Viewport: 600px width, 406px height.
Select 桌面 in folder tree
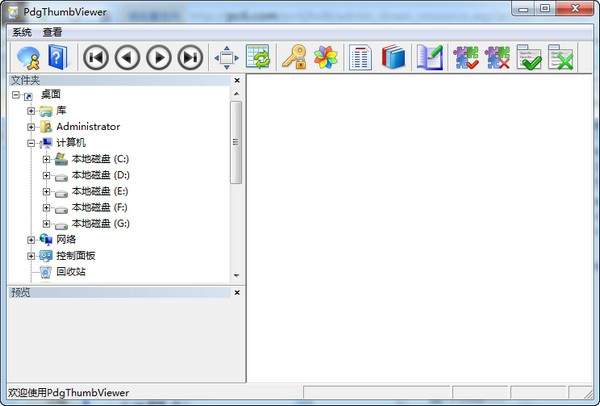tap(51, 94)
